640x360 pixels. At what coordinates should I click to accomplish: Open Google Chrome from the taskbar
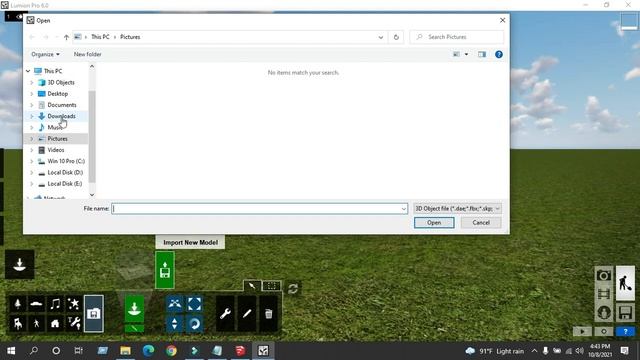tap(171, 351)
